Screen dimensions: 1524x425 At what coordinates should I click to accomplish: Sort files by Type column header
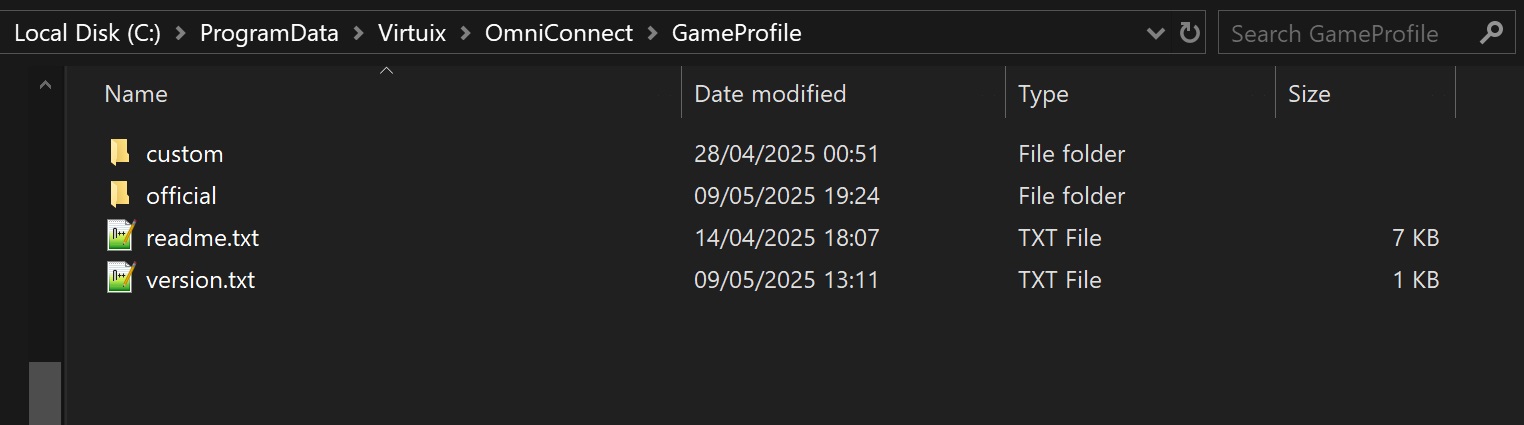pyautogui.click(x=1043, y=94)
